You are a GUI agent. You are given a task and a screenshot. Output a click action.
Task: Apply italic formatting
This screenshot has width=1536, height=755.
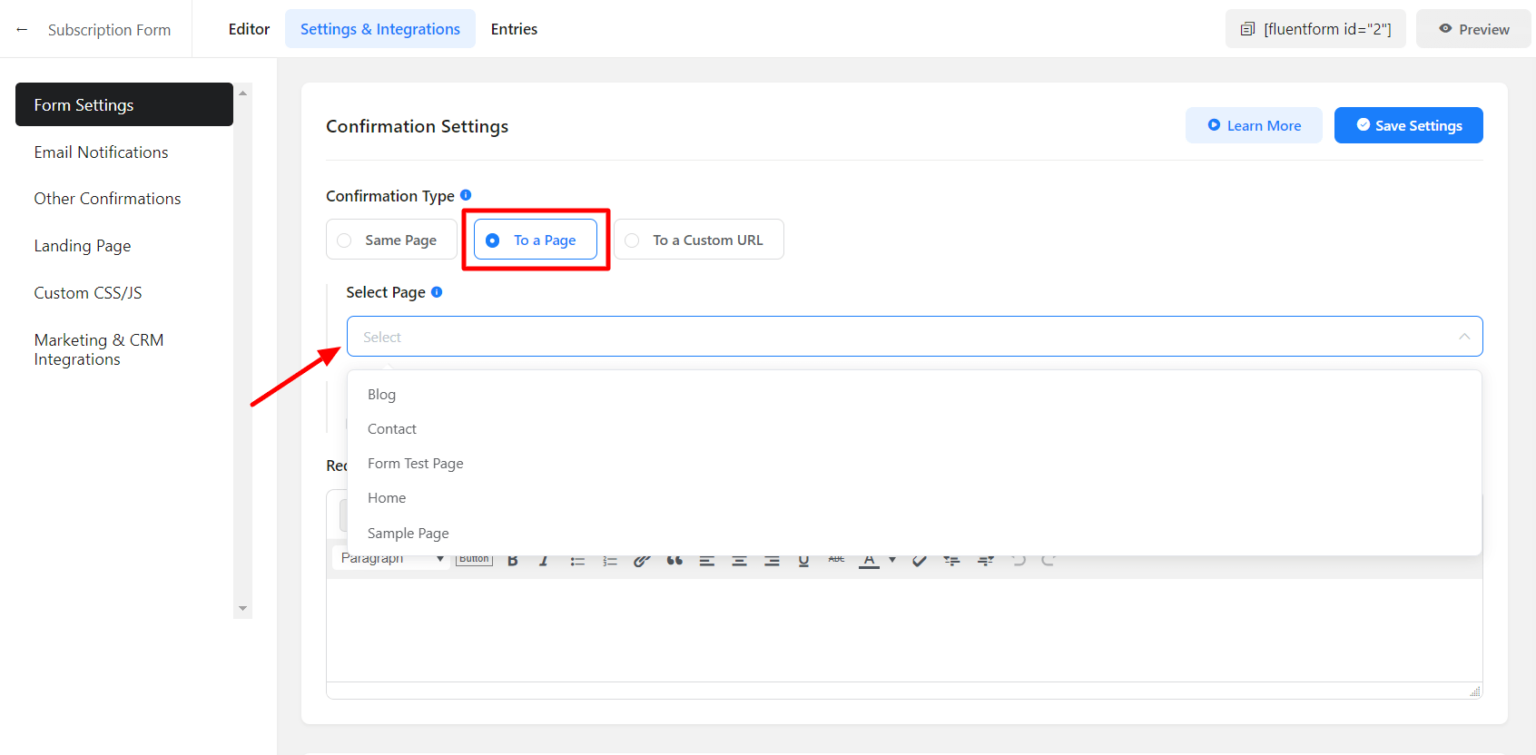(544, 558)
